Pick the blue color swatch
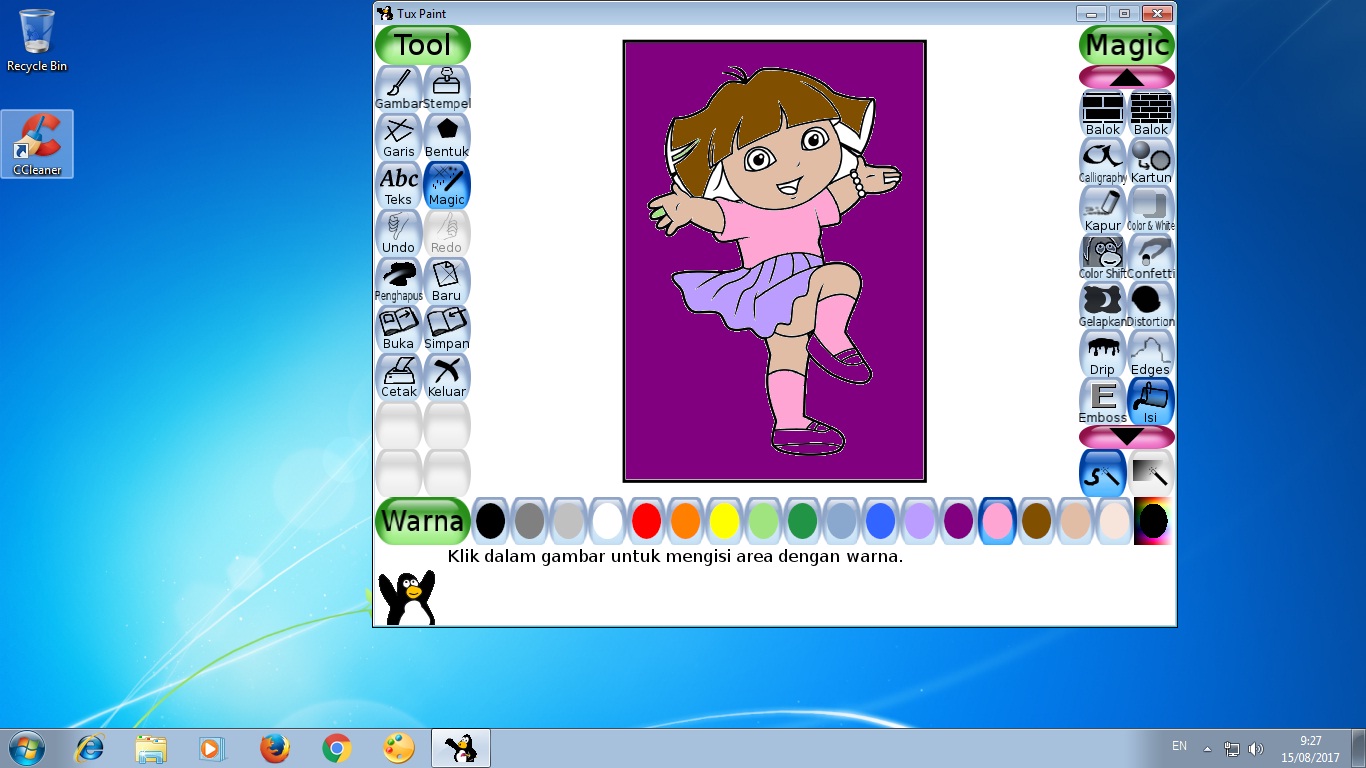 pos(880,521)
